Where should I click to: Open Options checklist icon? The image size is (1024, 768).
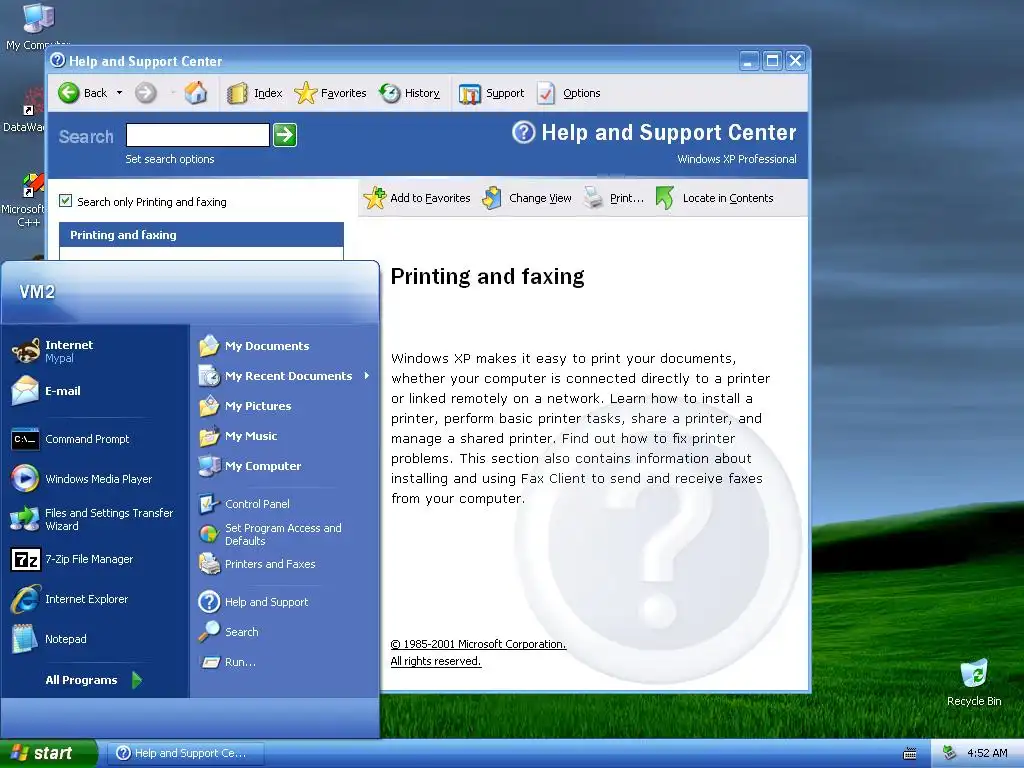[546, 93]
